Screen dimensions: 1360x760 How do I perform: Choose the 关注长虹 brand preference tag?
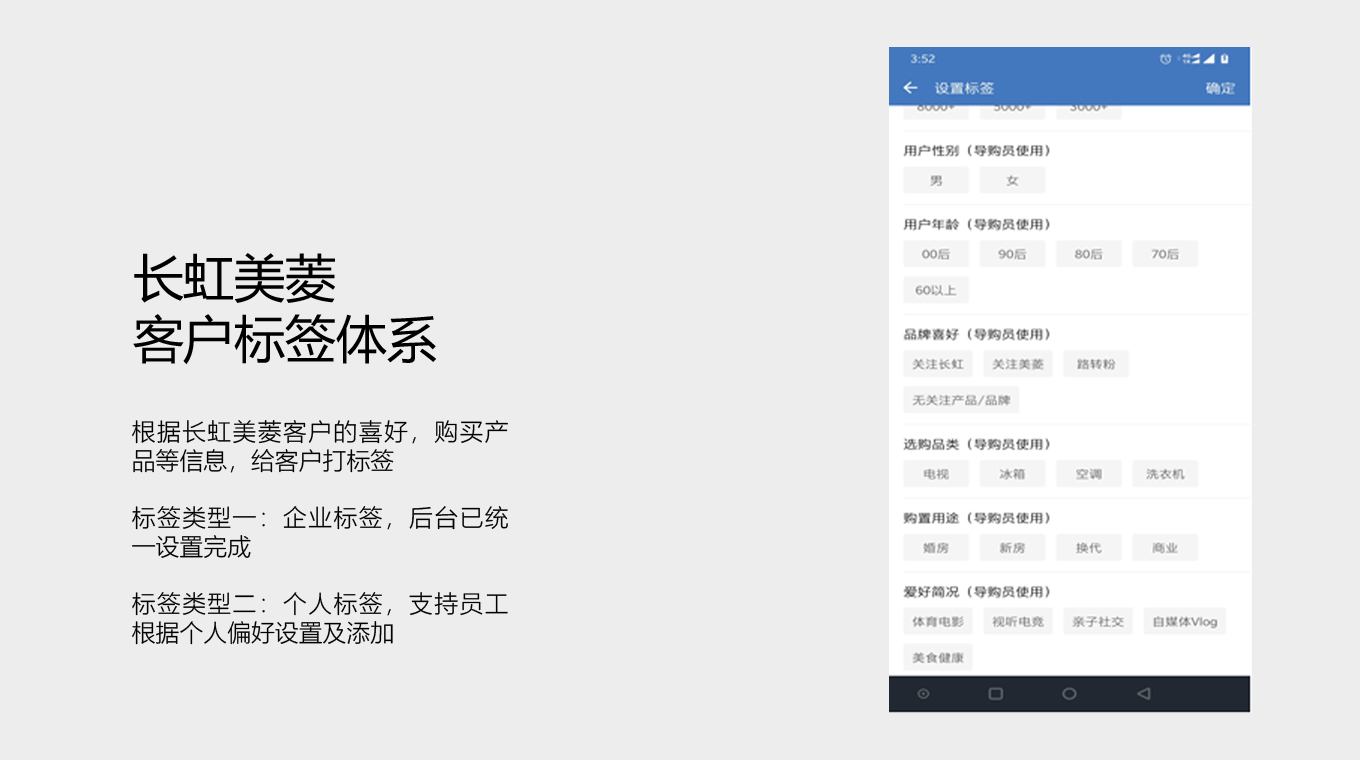938,364
